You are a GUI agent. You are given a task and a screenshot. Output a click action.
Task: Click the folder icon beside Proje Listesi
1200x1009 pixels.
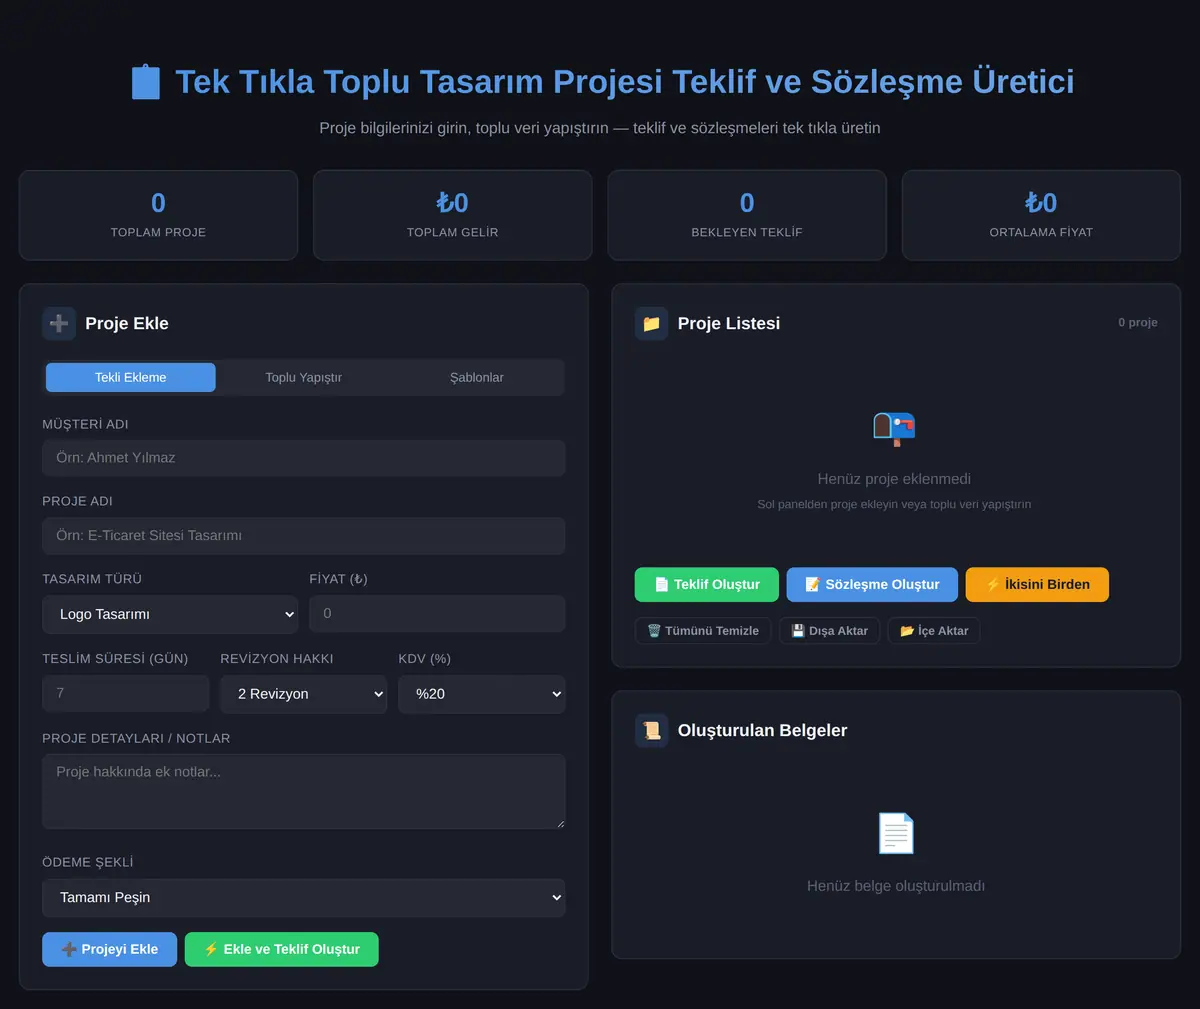651,323
